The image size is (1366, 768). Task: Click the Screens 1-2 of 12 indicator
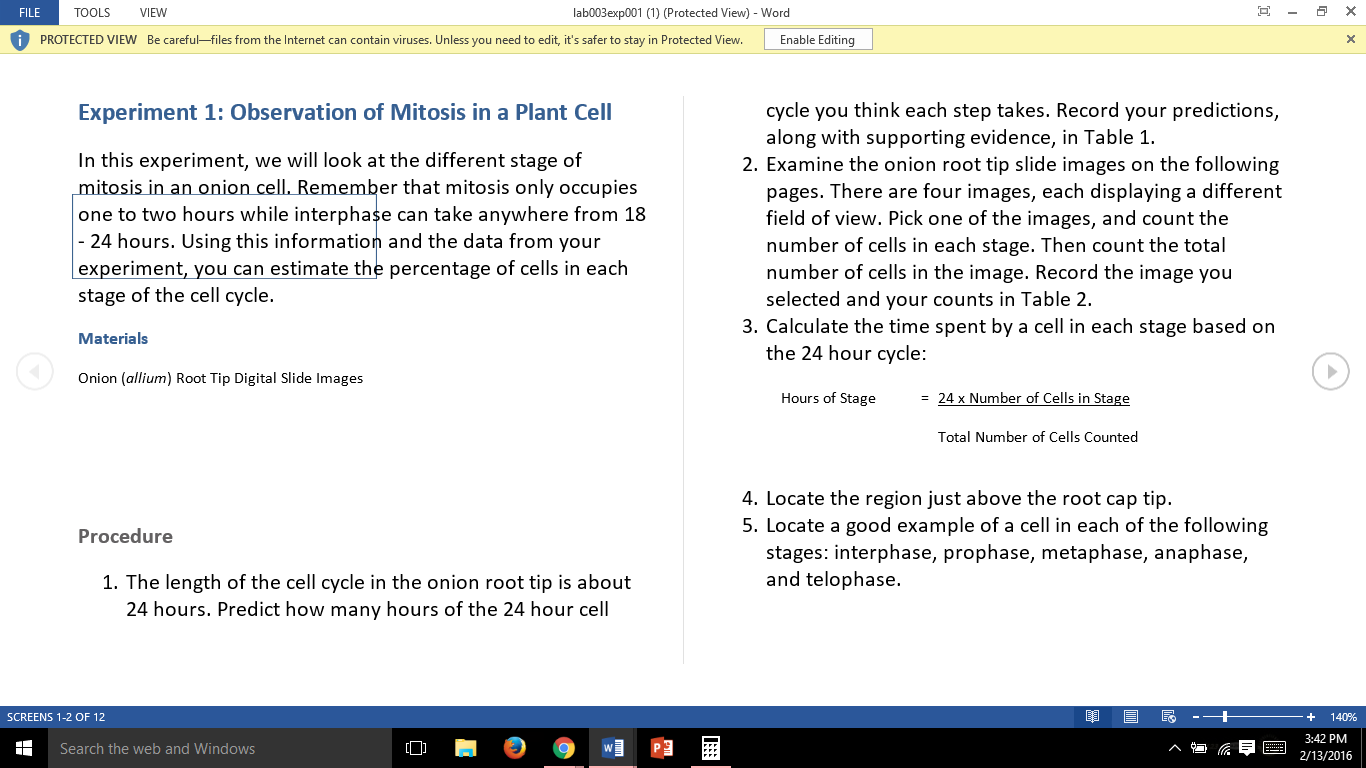(56, 717)
